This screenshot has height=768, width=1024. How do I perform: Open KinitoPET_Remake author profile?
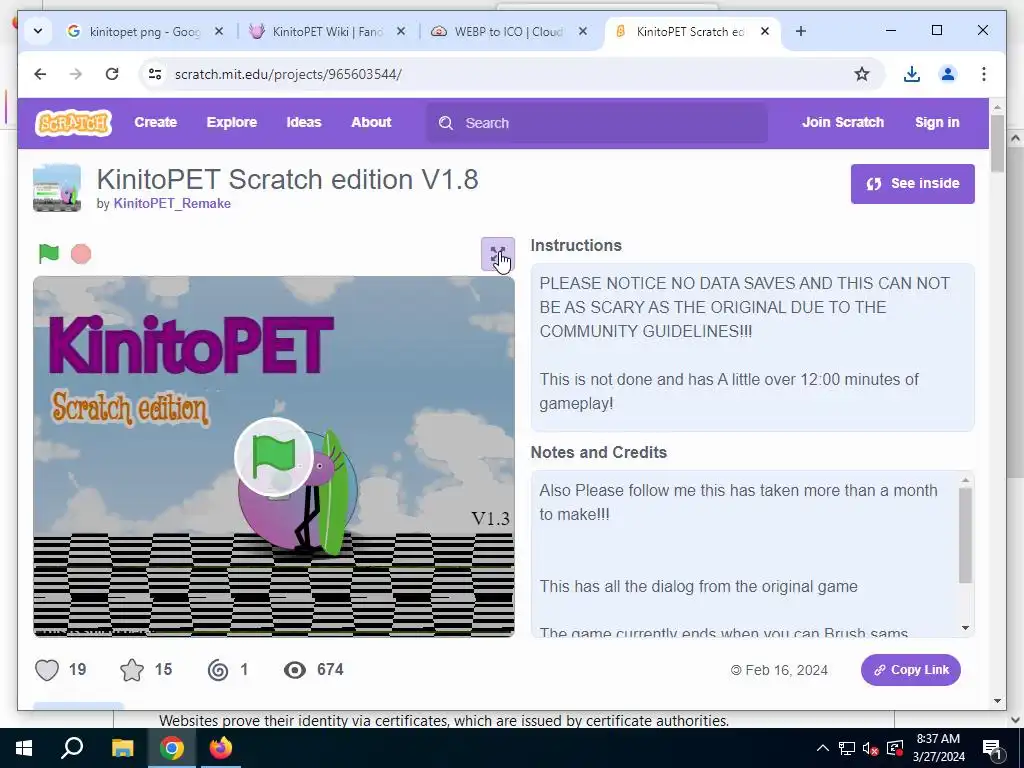point(172,204)
